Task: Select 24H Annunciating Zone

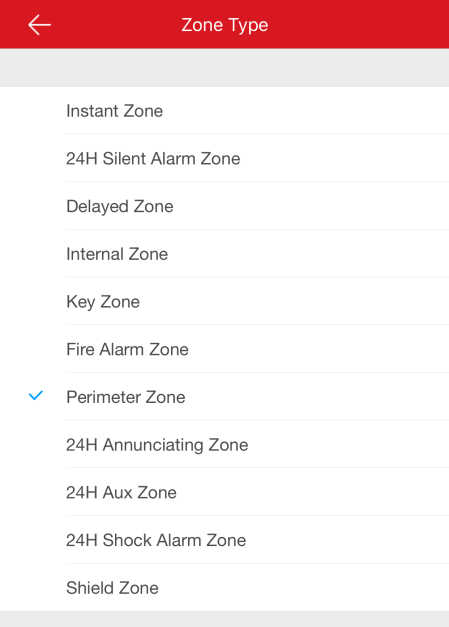Action: click(224, 444)
